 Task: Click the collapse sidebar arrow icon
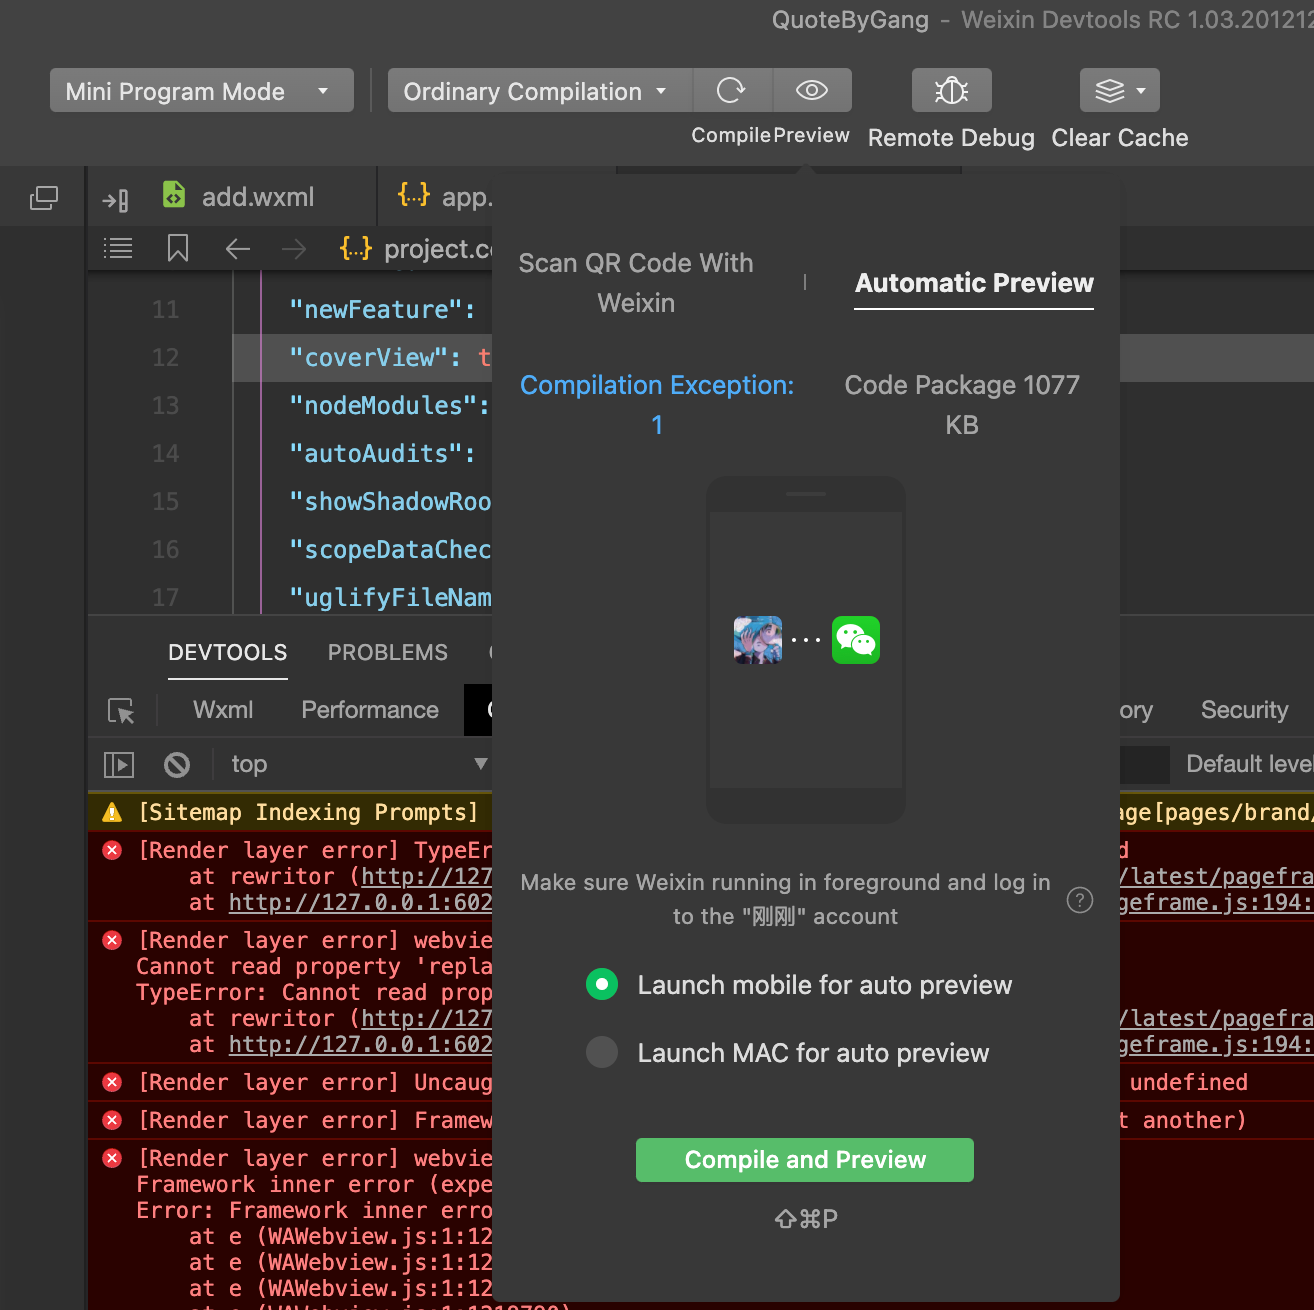(116, 200)
